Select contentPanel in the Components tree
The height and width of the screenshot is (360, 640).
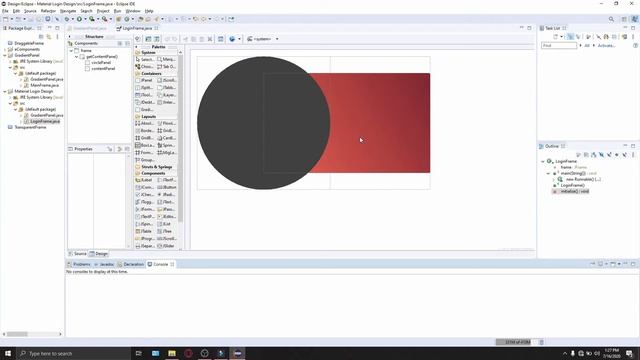(103, 69)
